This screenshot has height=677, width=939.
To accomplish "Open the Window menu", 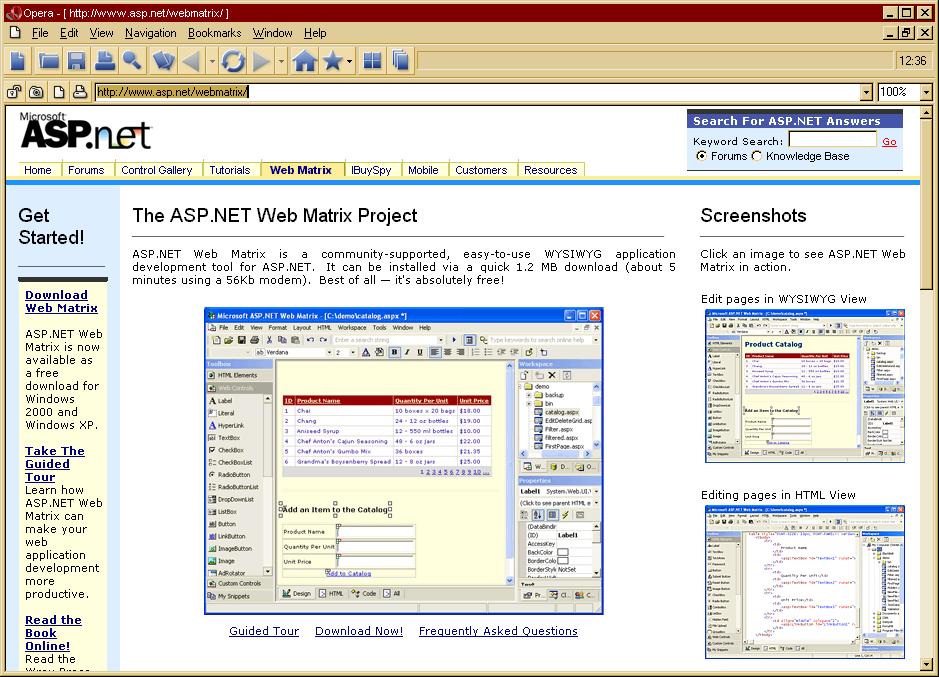I will pos(272,33).
